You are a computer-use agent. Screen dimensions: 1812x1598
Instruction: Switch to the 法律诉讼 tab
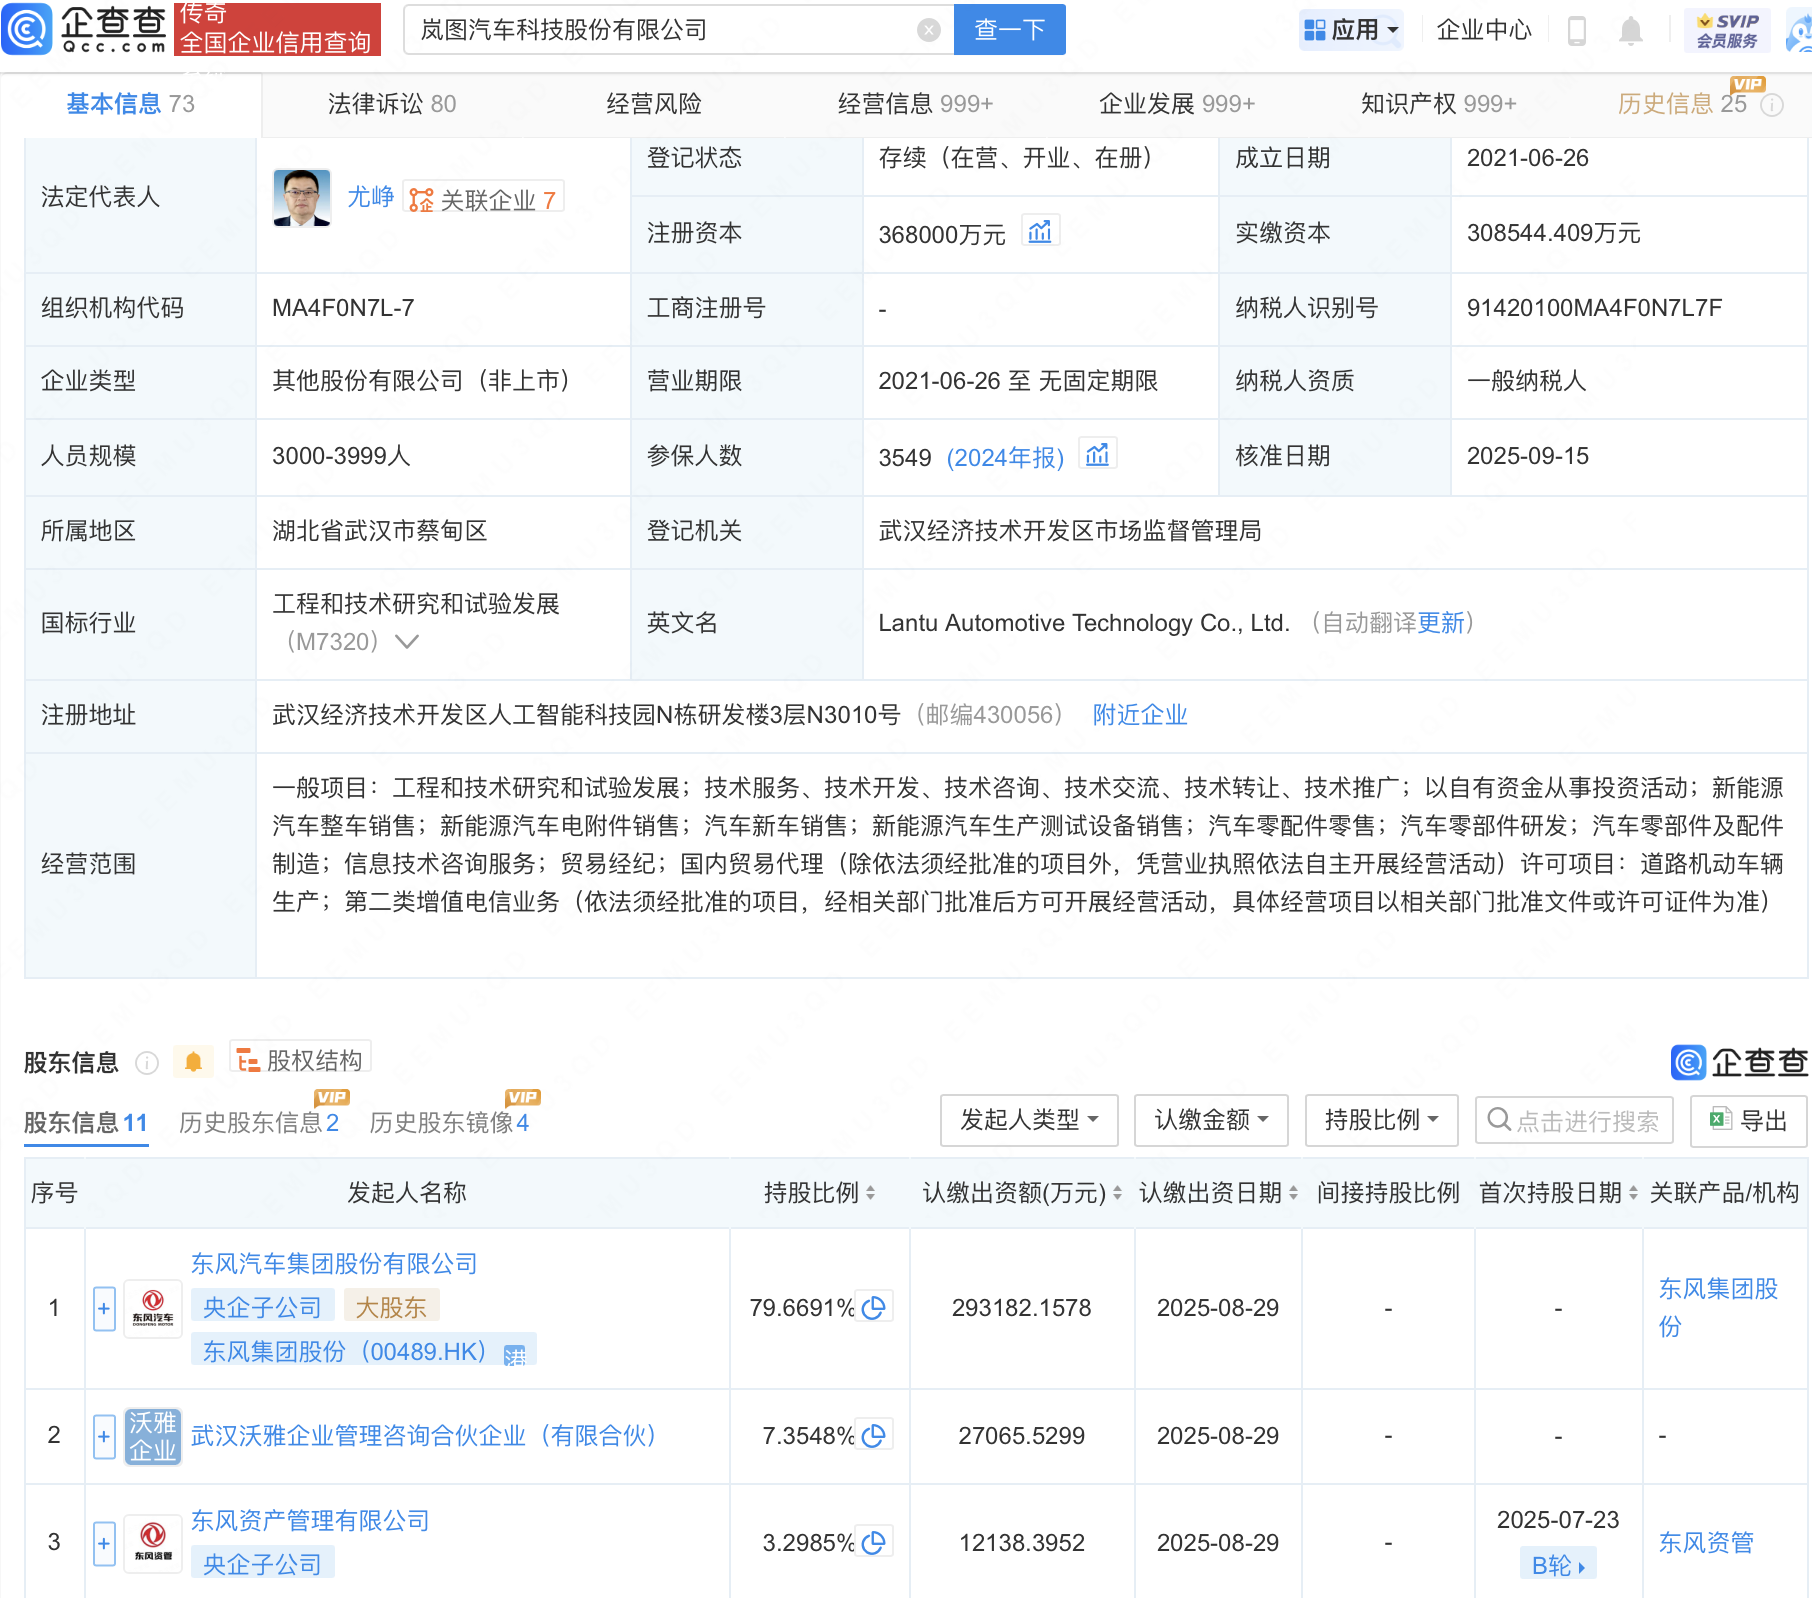click(391, 104)
